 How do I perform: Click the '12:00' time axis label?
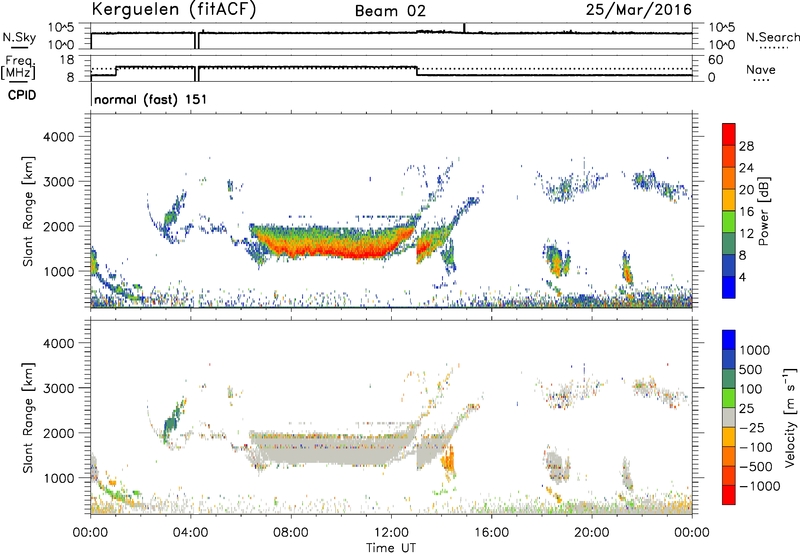tap(391, 533)
